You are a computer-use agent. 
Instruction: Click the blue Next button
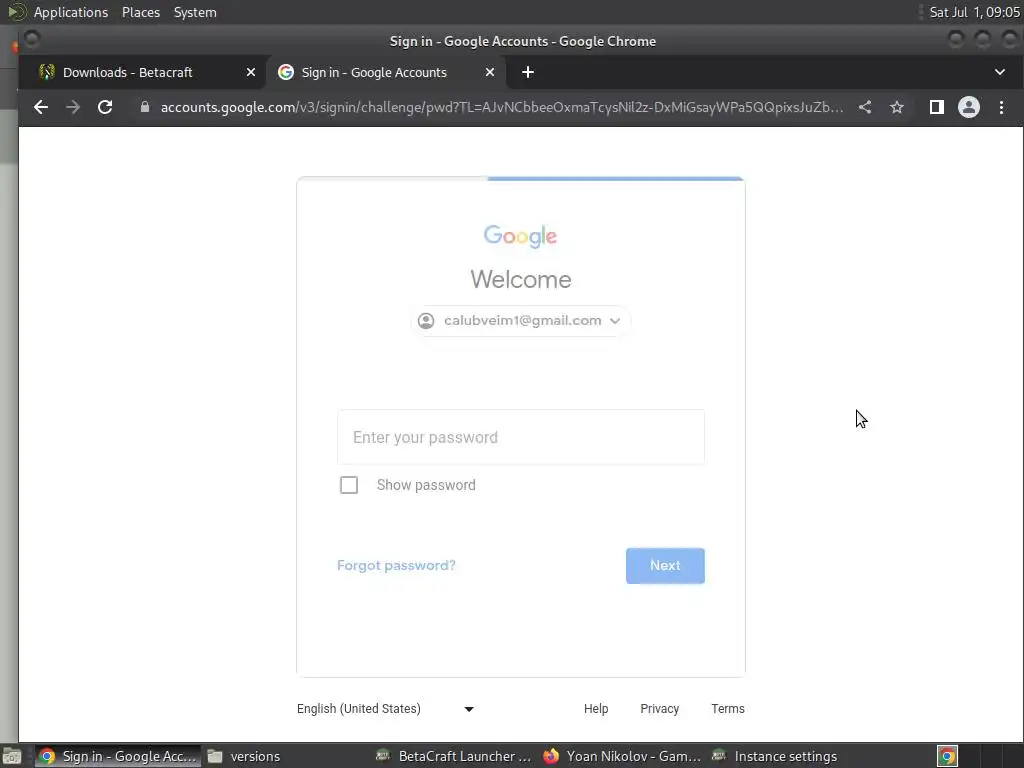(x=665, y=566)
